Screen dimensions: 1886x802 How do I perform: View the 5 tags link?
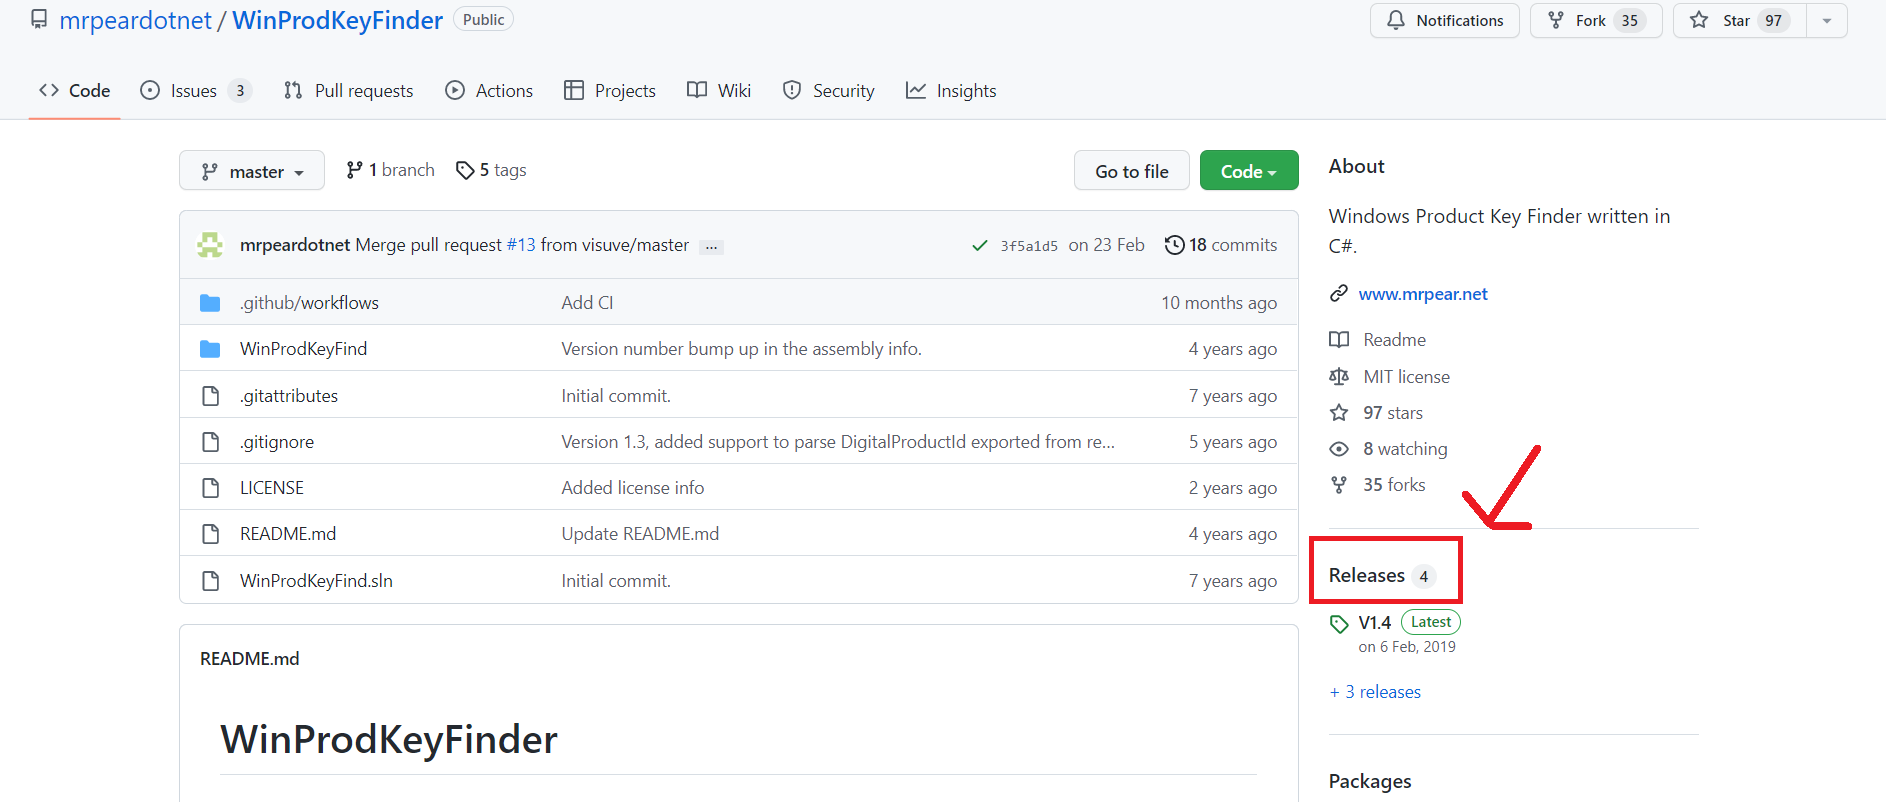(x=491, y=170)
